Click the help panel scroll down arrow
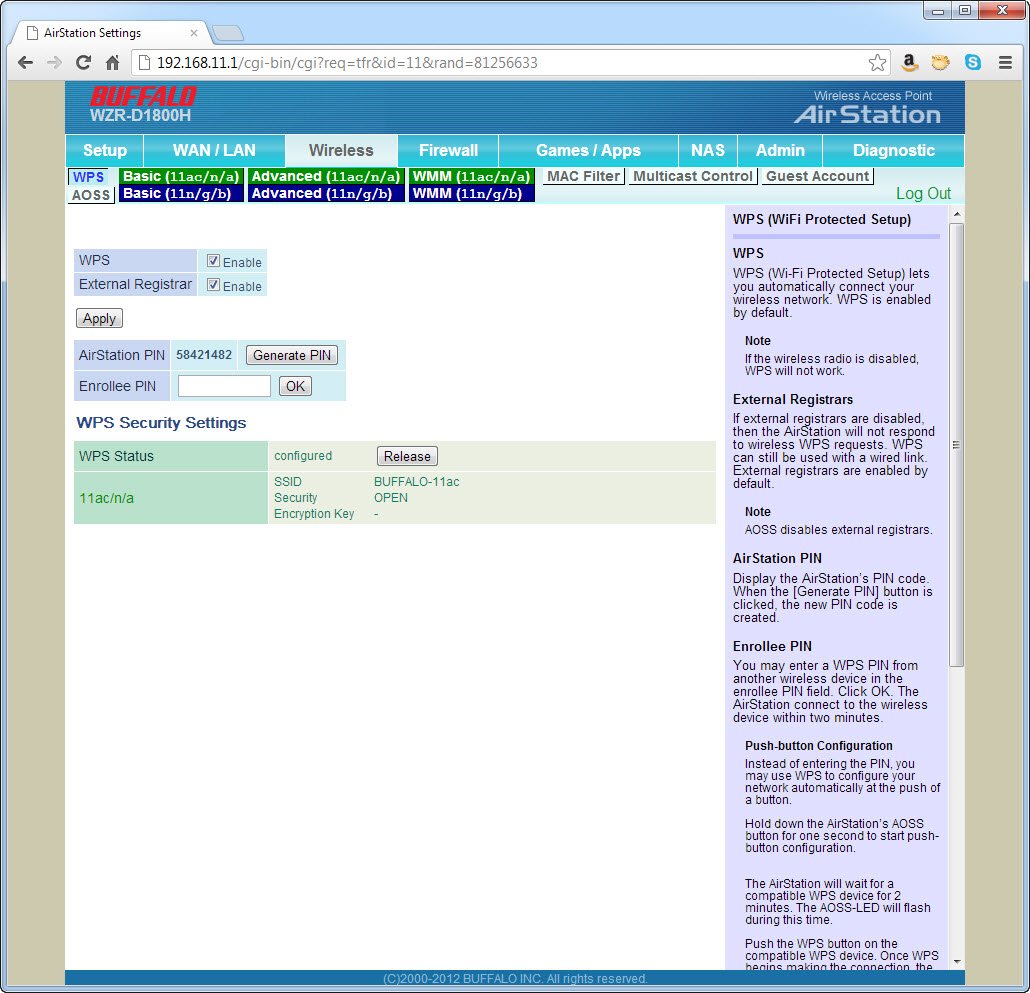Viewport: 1030px width, 993px height. click(x=956, y=961)
